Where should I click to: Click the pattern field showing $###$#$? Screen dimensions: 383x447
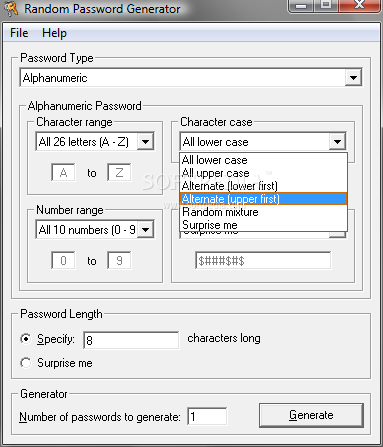263,260
